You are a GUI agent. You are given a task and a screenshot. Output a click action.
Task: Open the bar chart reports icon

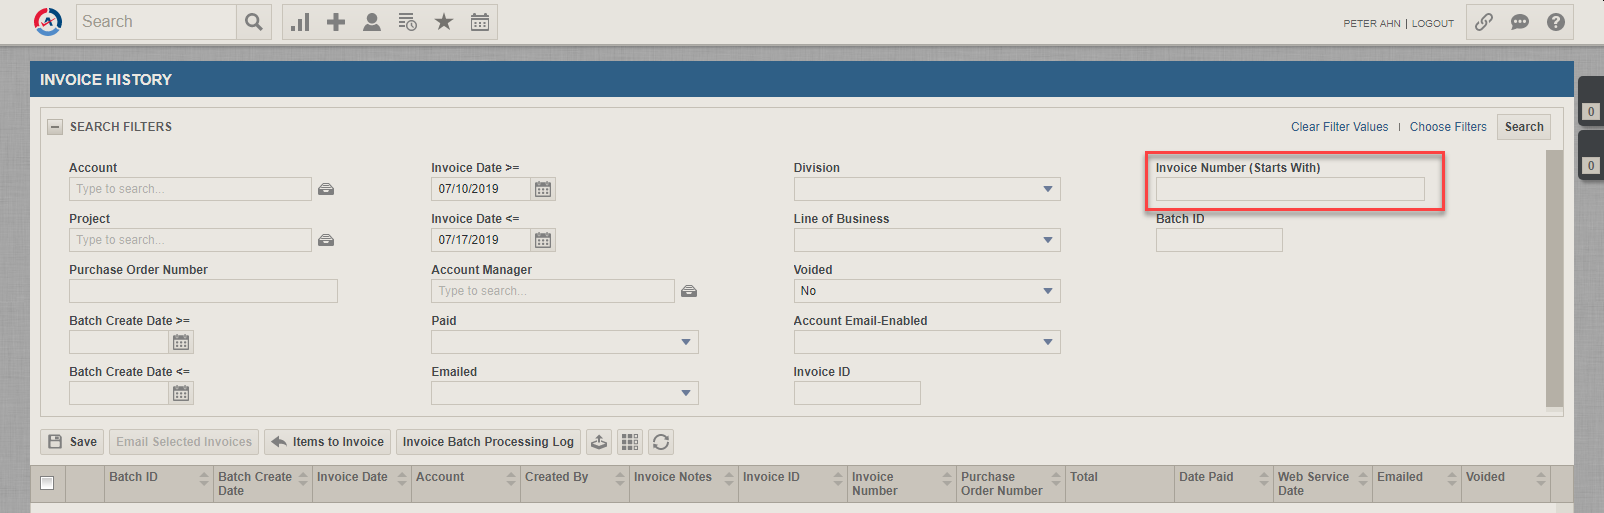coord(300,22)
